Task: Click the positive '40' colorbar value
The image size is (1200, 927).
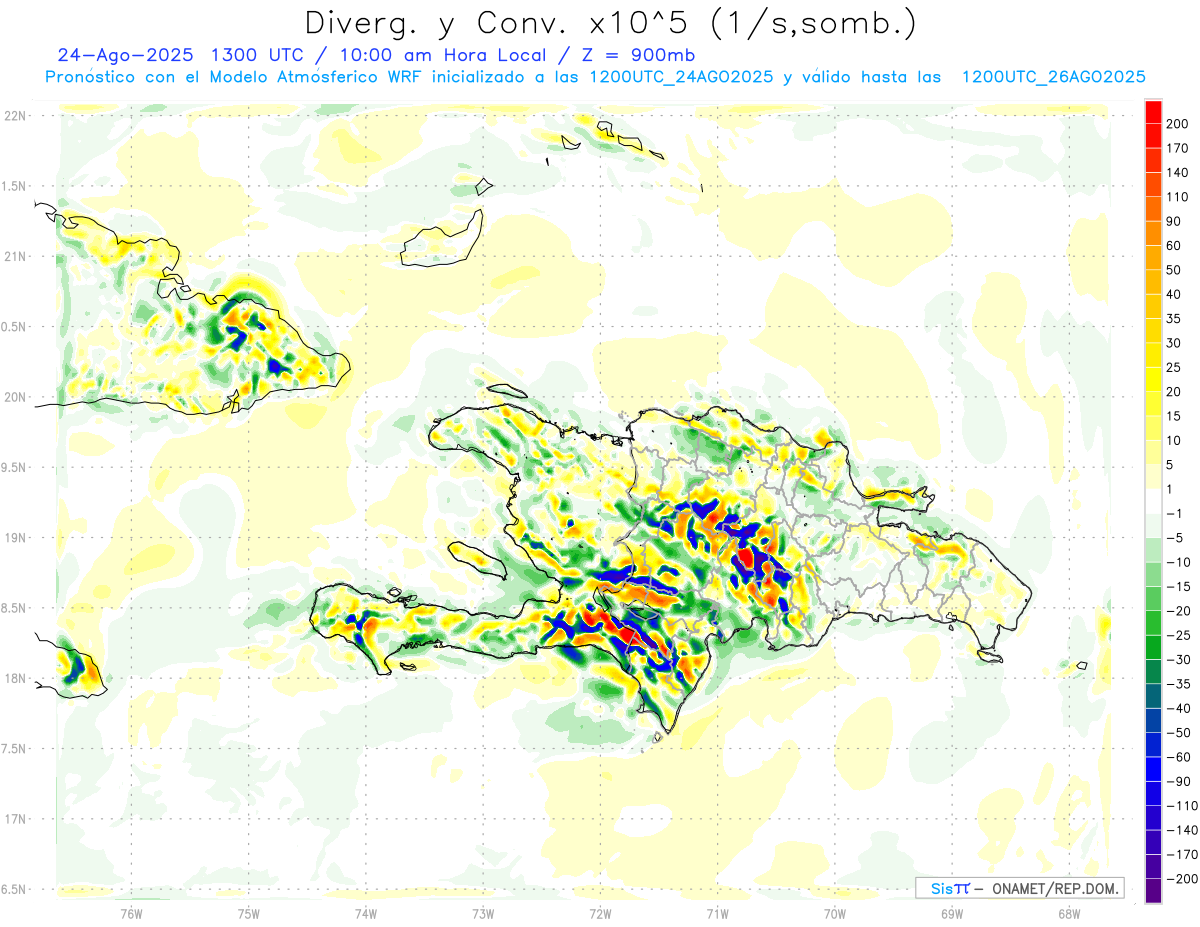Action: pos(1174,294)
